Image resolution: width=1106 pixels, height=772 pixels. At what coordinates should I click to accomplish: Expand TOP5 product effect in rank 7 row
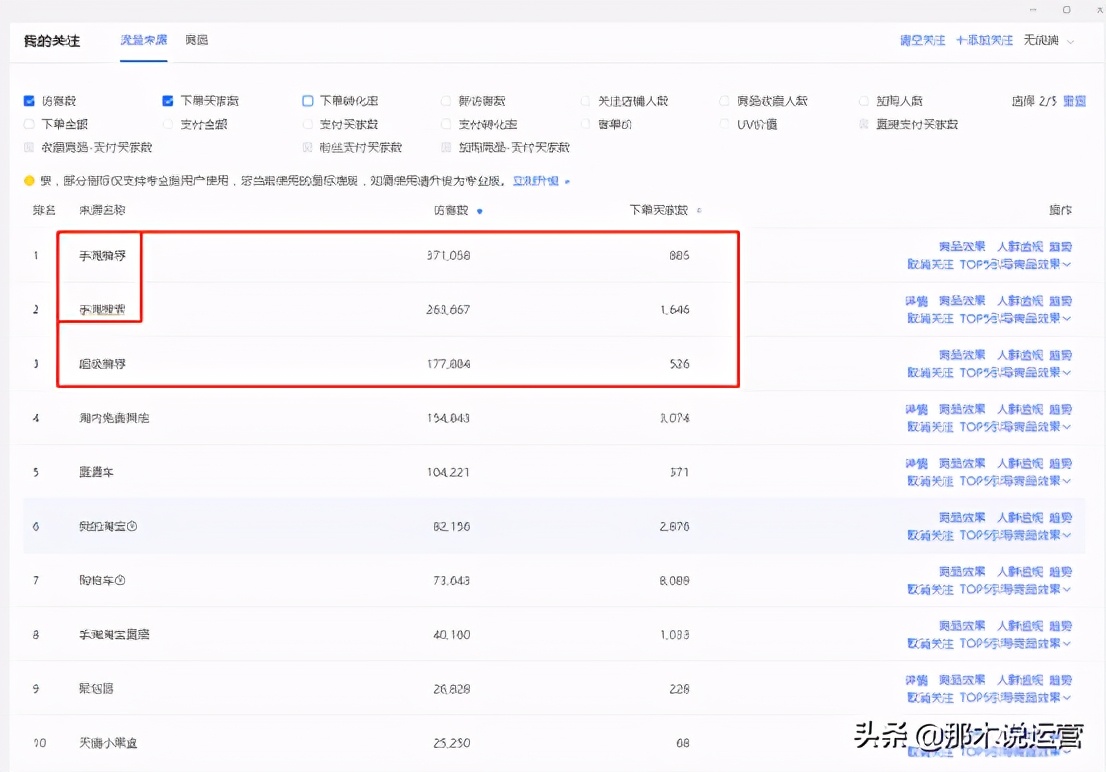(1015, 589)
